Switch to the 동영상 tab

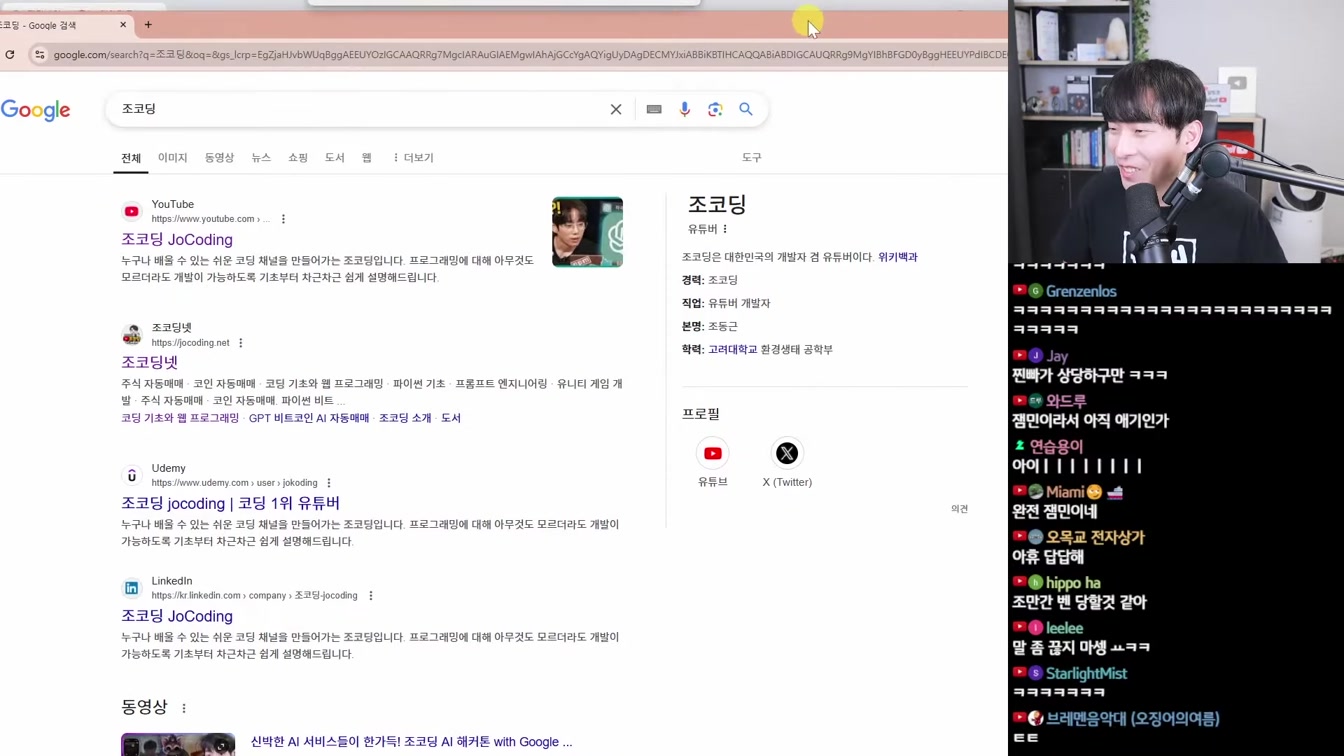click(x=219, y=158)
